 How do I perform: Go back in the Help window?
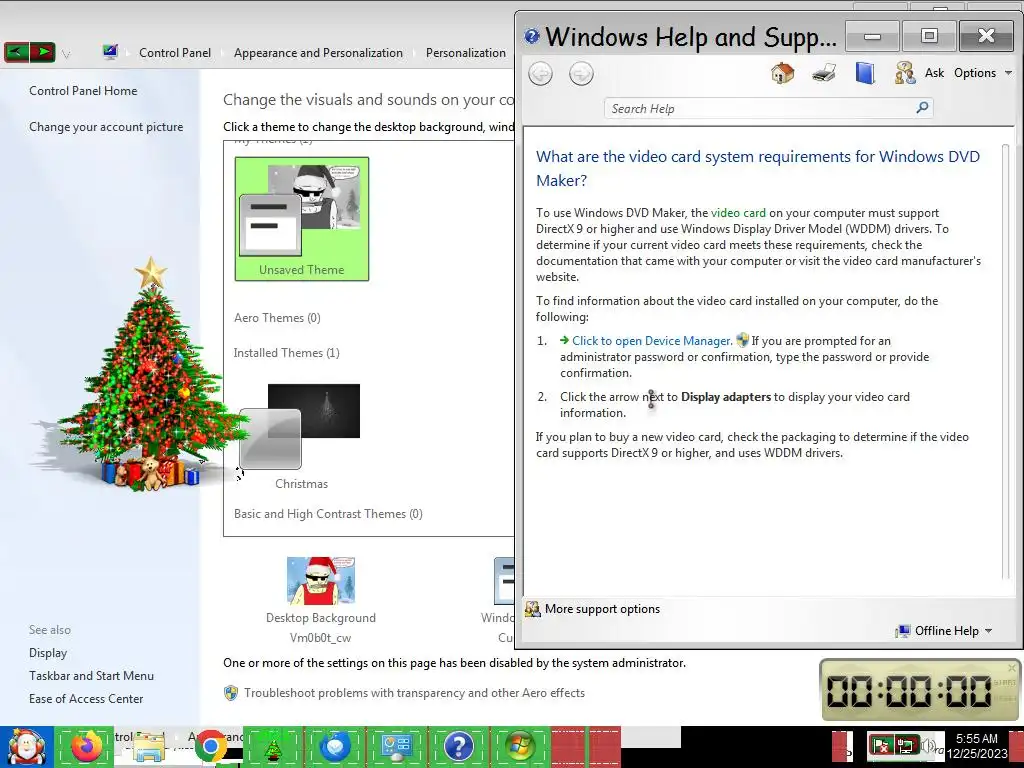[x=540, y=73]
